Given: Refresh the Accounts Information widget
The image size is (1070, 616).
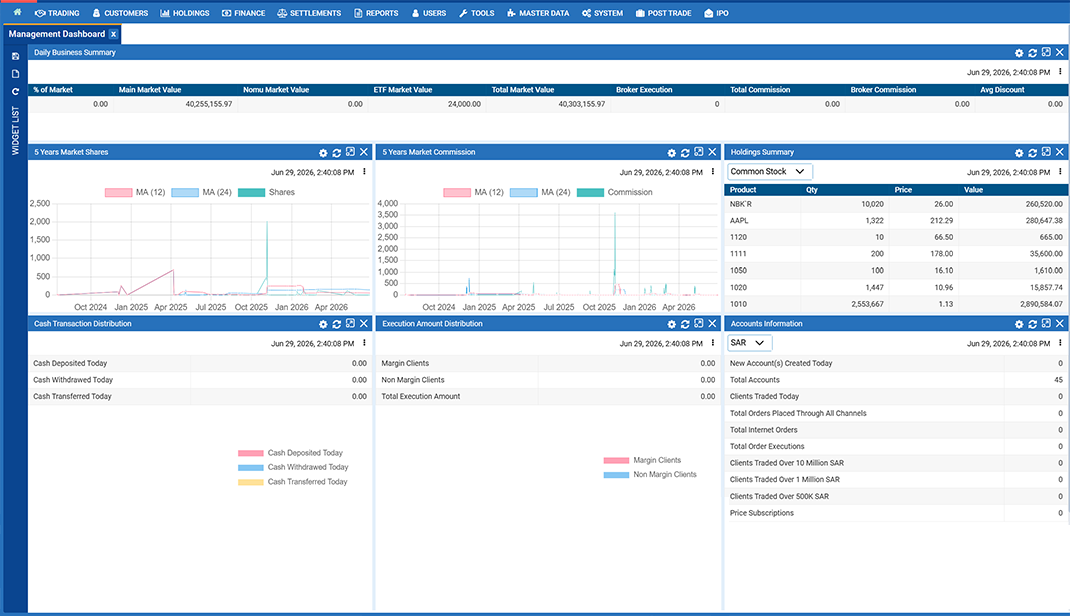Looking at the screenshot, I should [1032, 324].
